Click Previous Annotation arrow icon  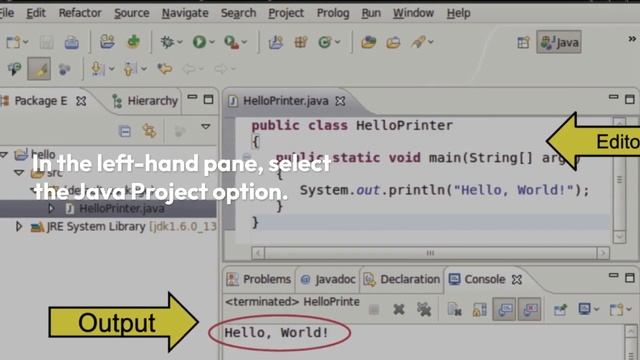click(x=129, y=69)
